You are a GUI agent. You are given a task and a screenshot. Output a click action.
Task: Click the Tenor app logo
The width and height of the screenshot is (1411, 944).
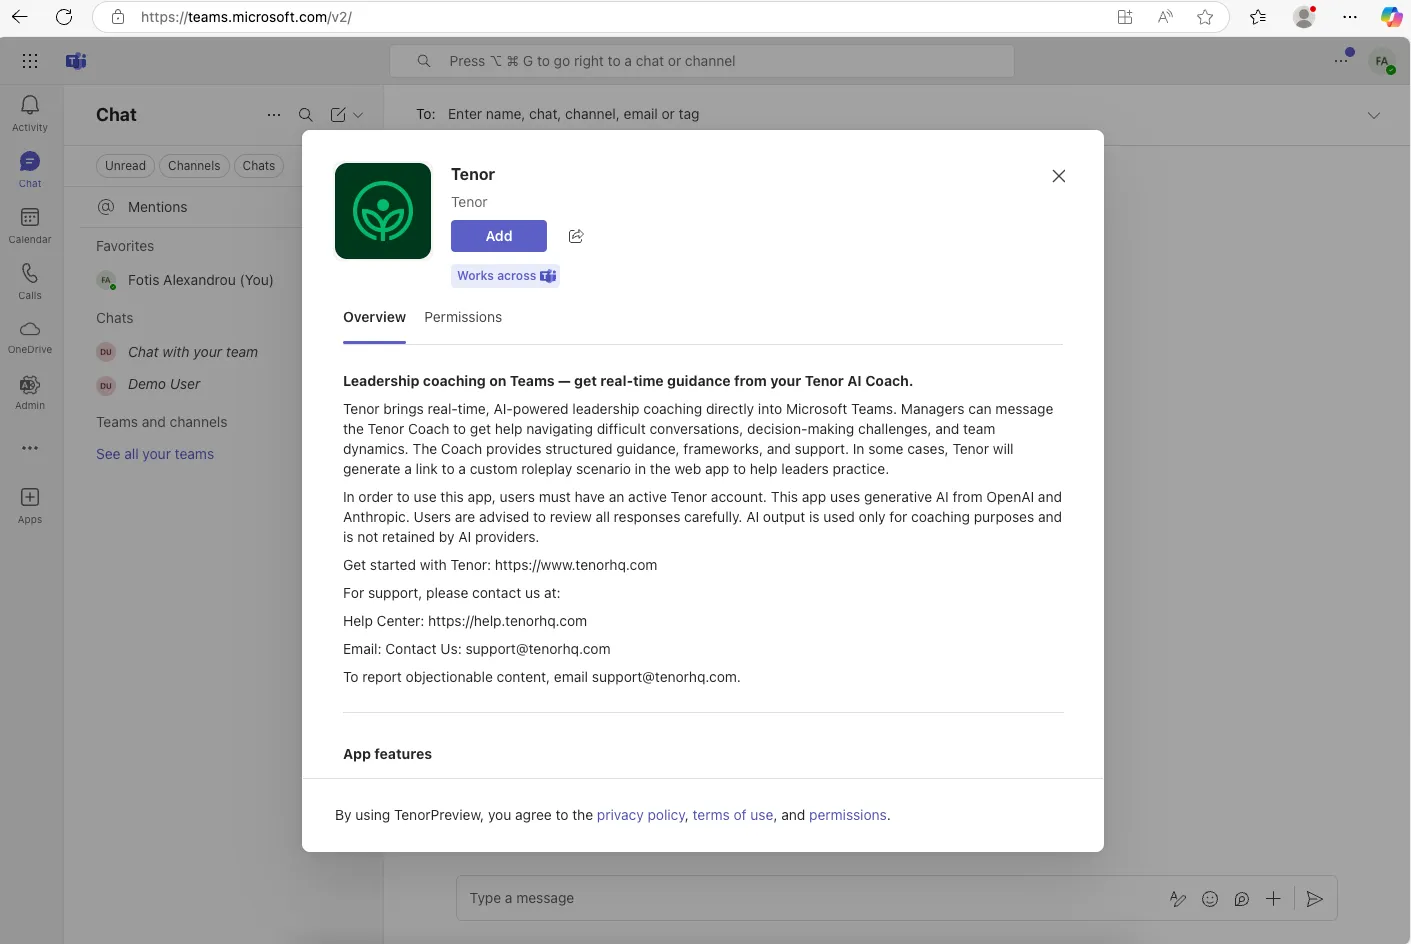pos(383,211)
